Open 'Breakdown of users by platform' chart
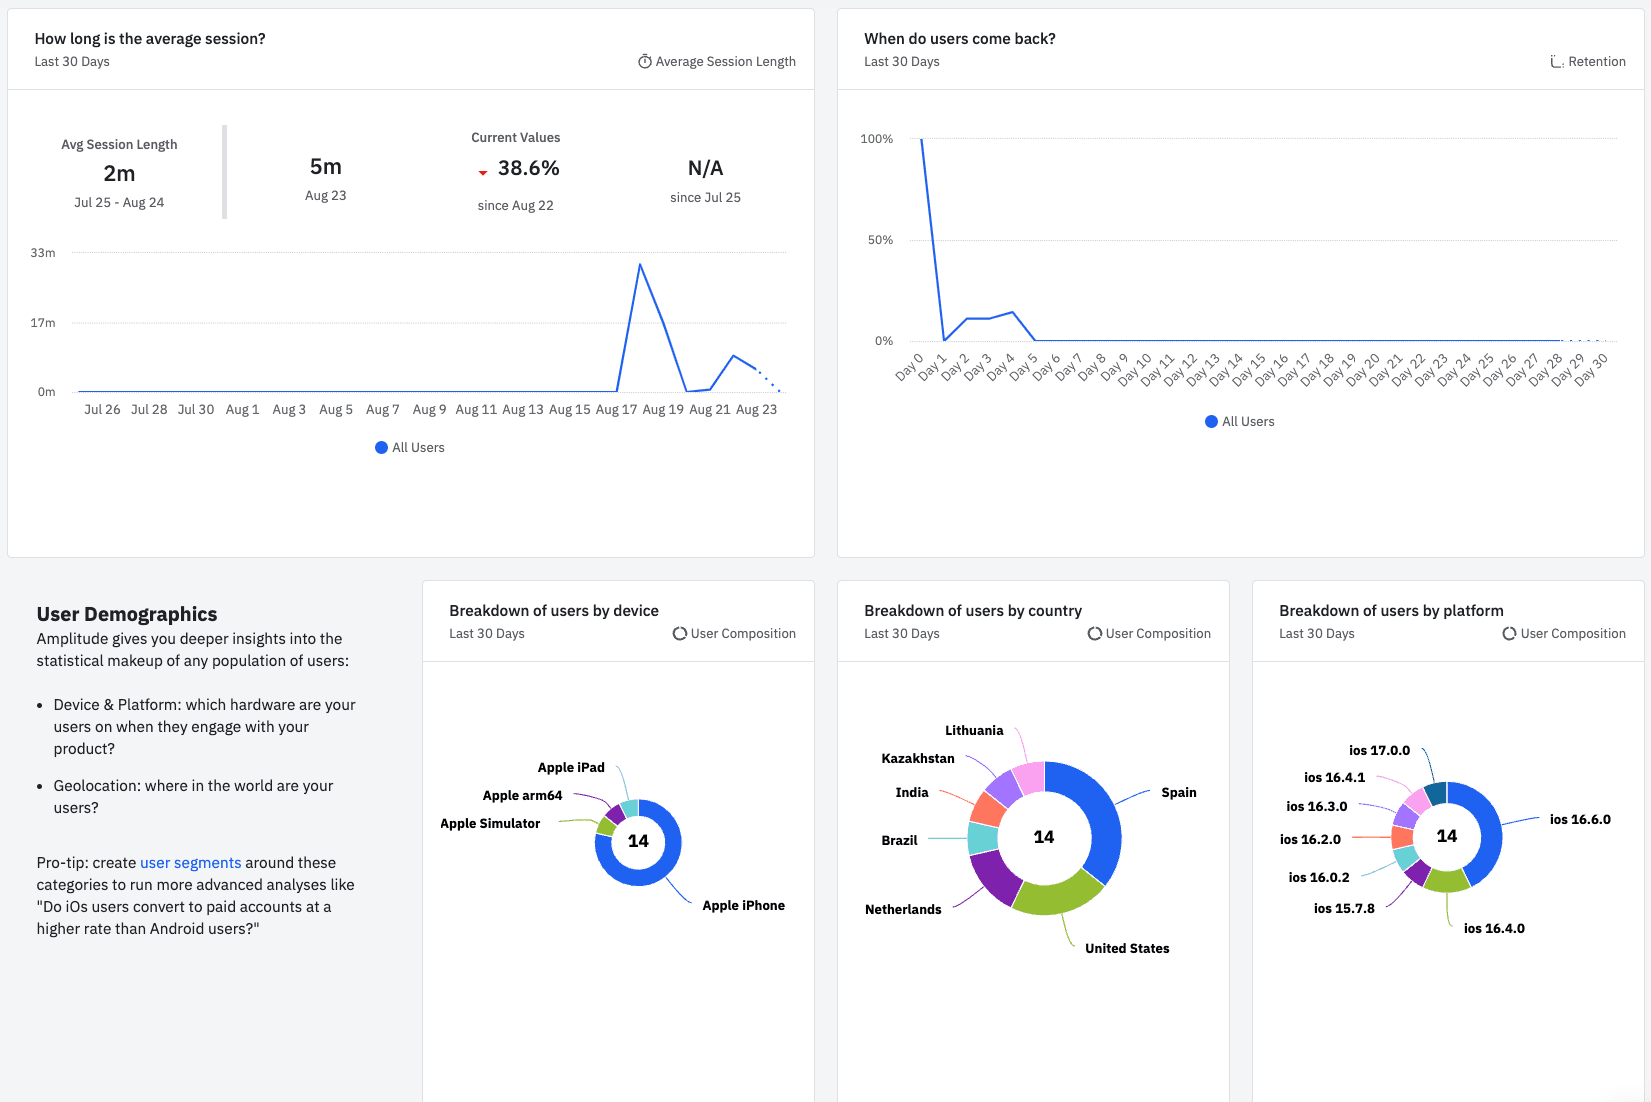 click(x=1390, y=611)
